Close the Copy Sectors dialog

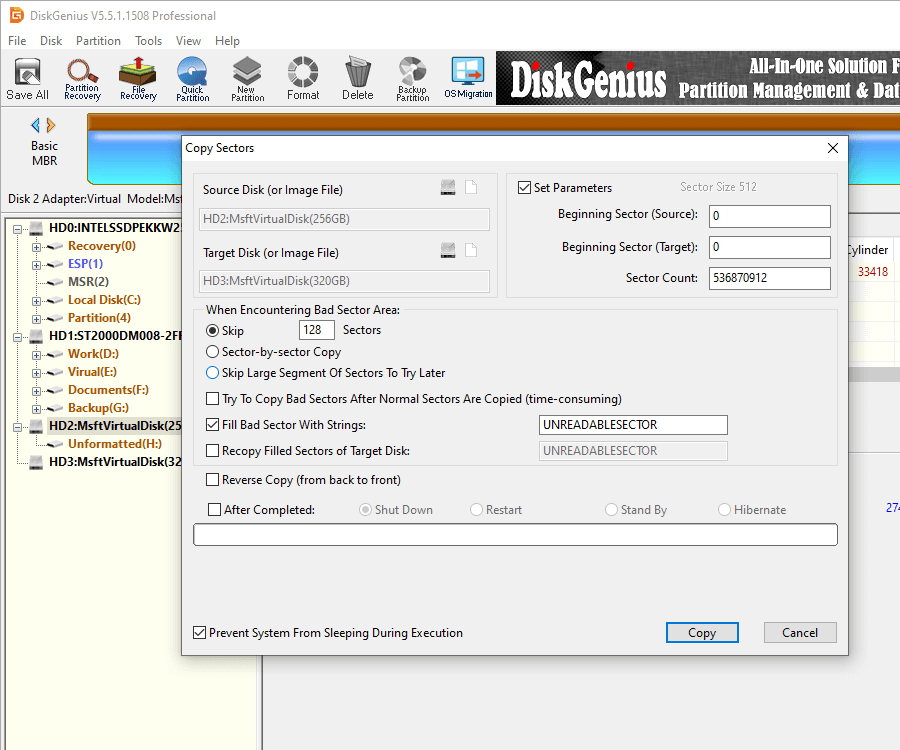click(833, 148)
